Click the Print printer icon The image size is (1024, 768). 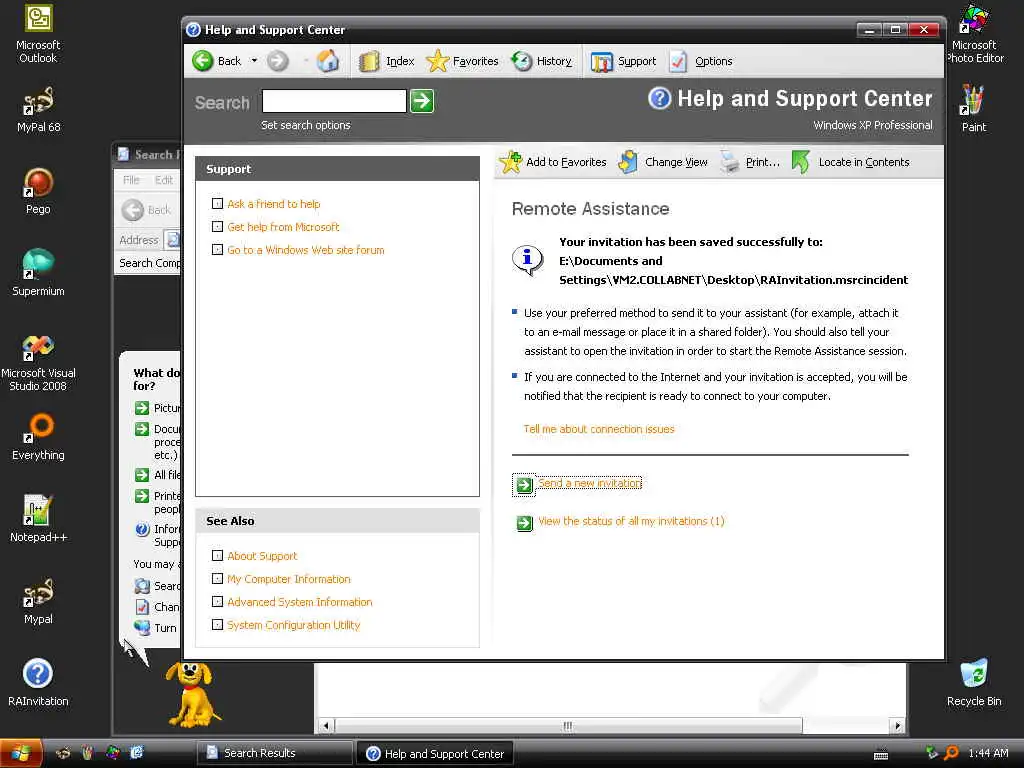pyautogui.click(x=729, y=162)
